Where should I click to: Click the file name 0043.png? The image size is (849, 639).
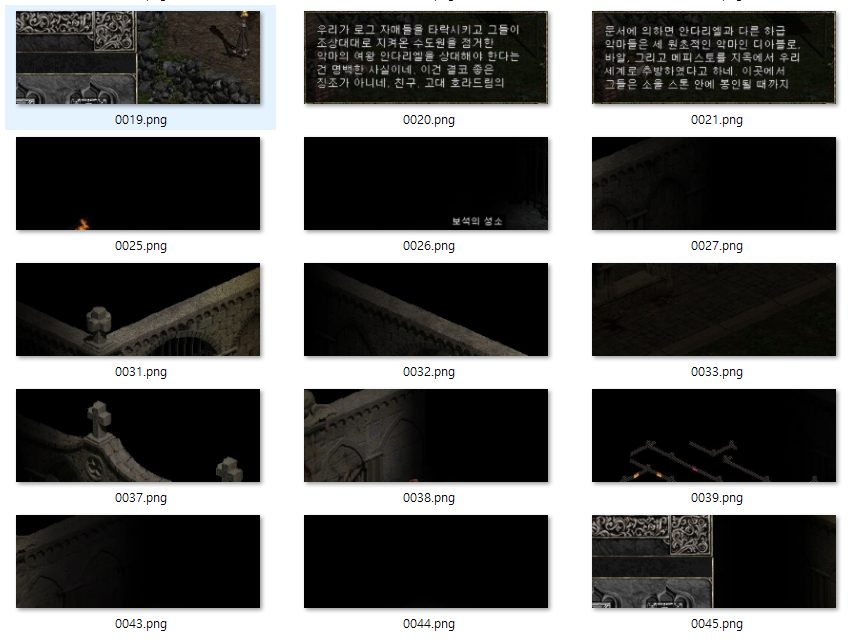point(141,624)
